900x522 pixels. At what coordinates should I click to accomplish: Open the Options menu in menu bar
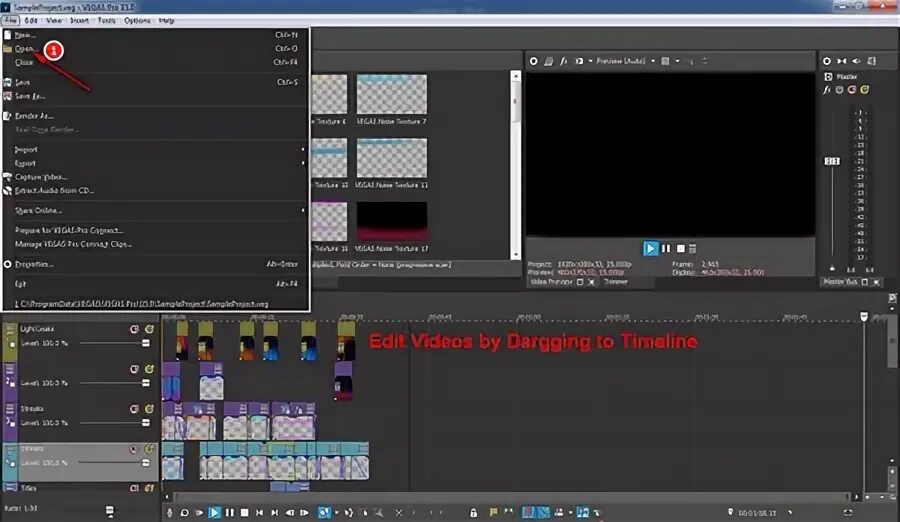(x=137, y=20)
